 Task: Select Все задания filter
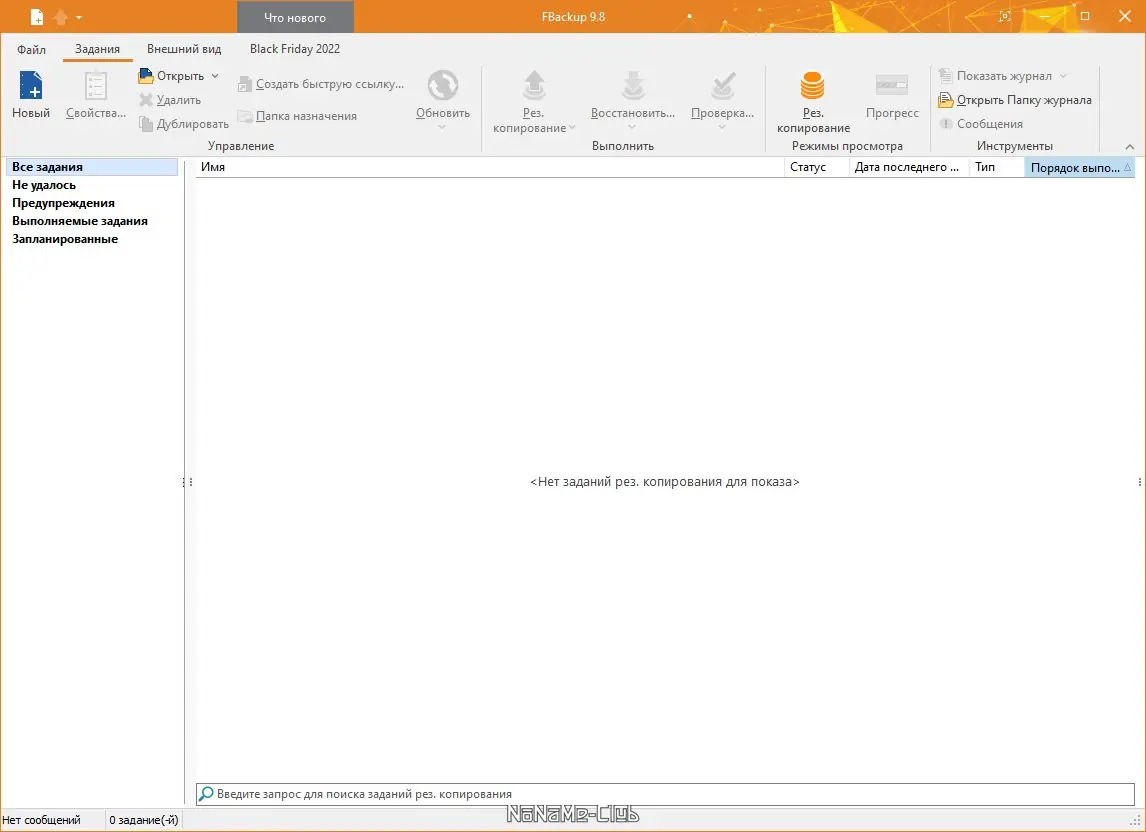click(92, 167)
